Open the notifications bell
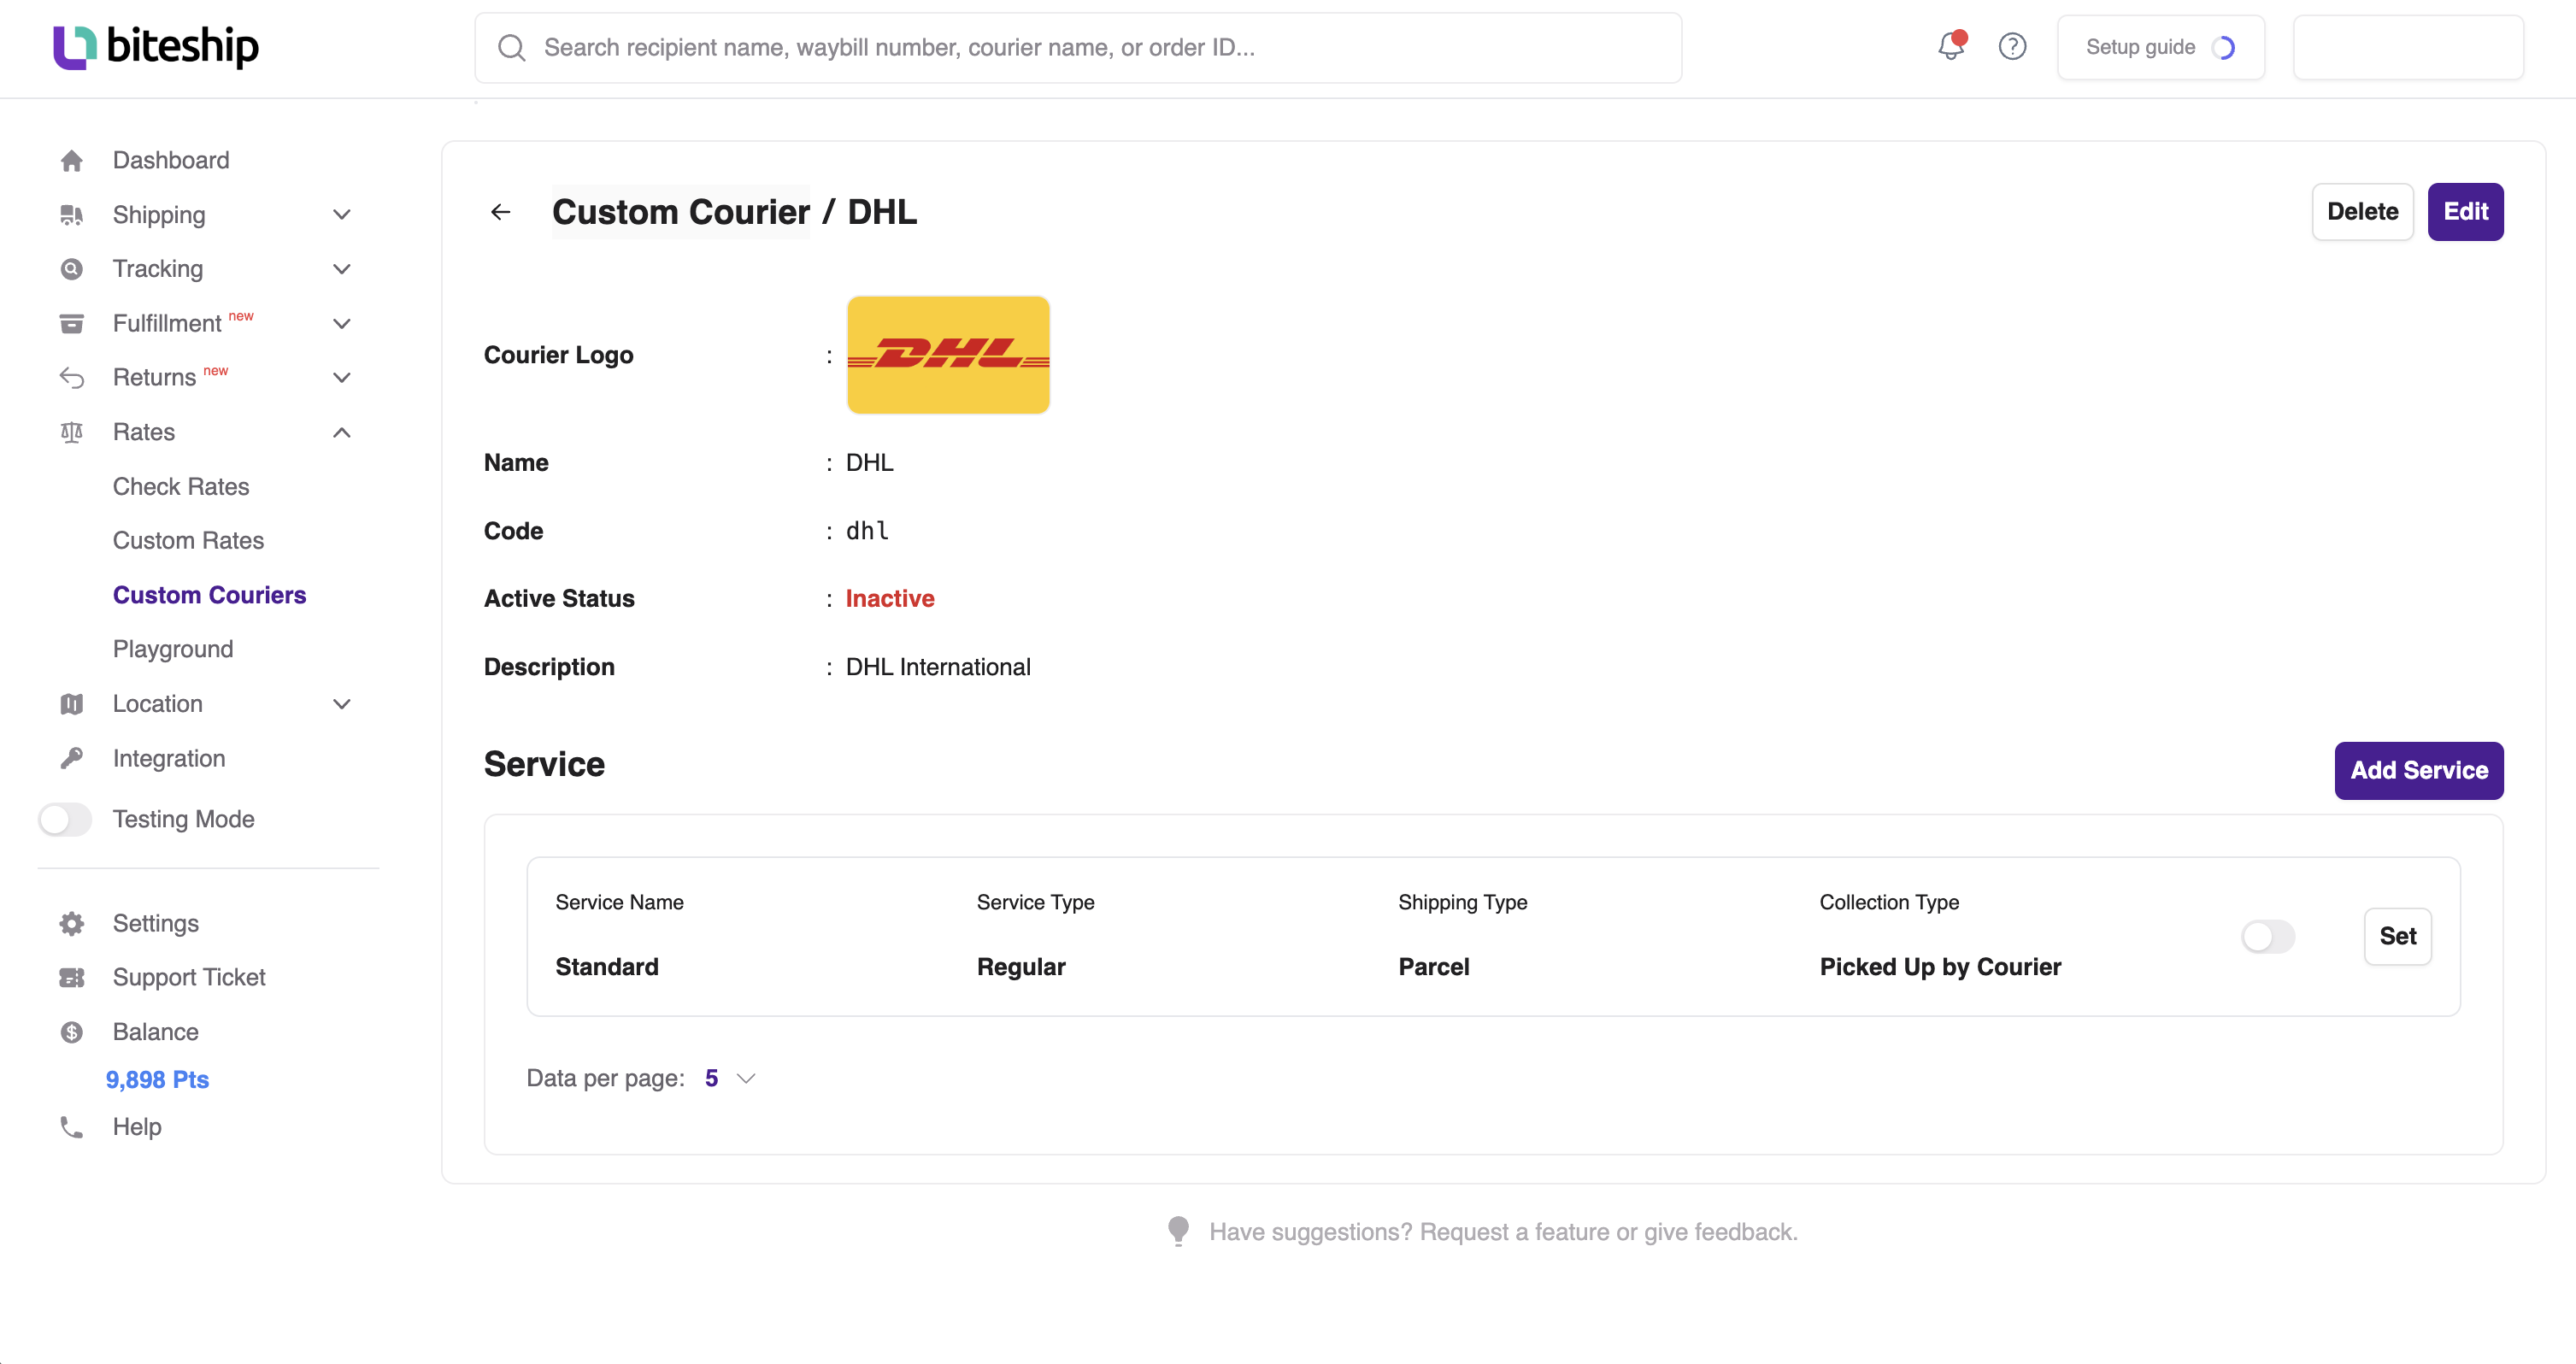This screenshot has height=1364, width=2576. tap(1951, 46)
